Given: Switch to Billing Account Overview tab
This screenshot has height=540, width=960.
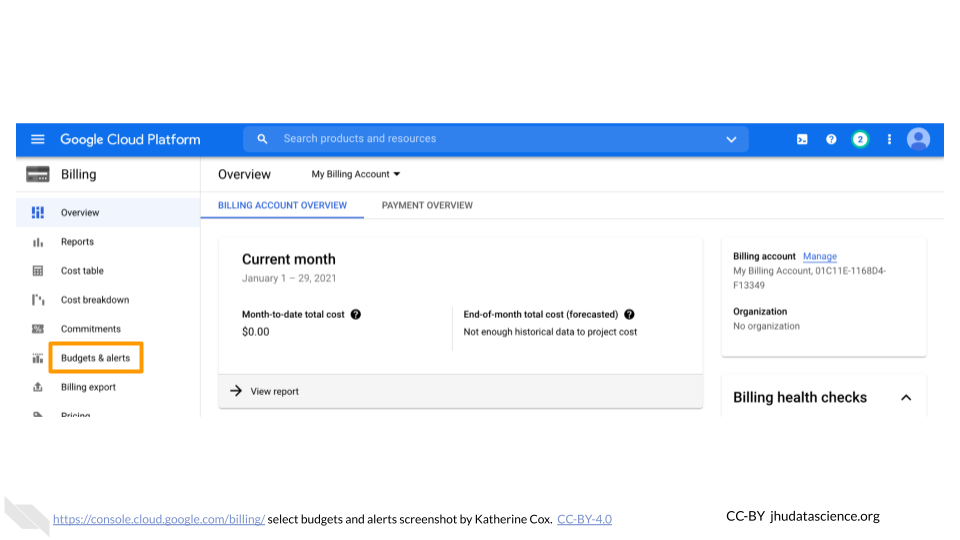Looking at the screenshot, I should click(x=282, y=205).
